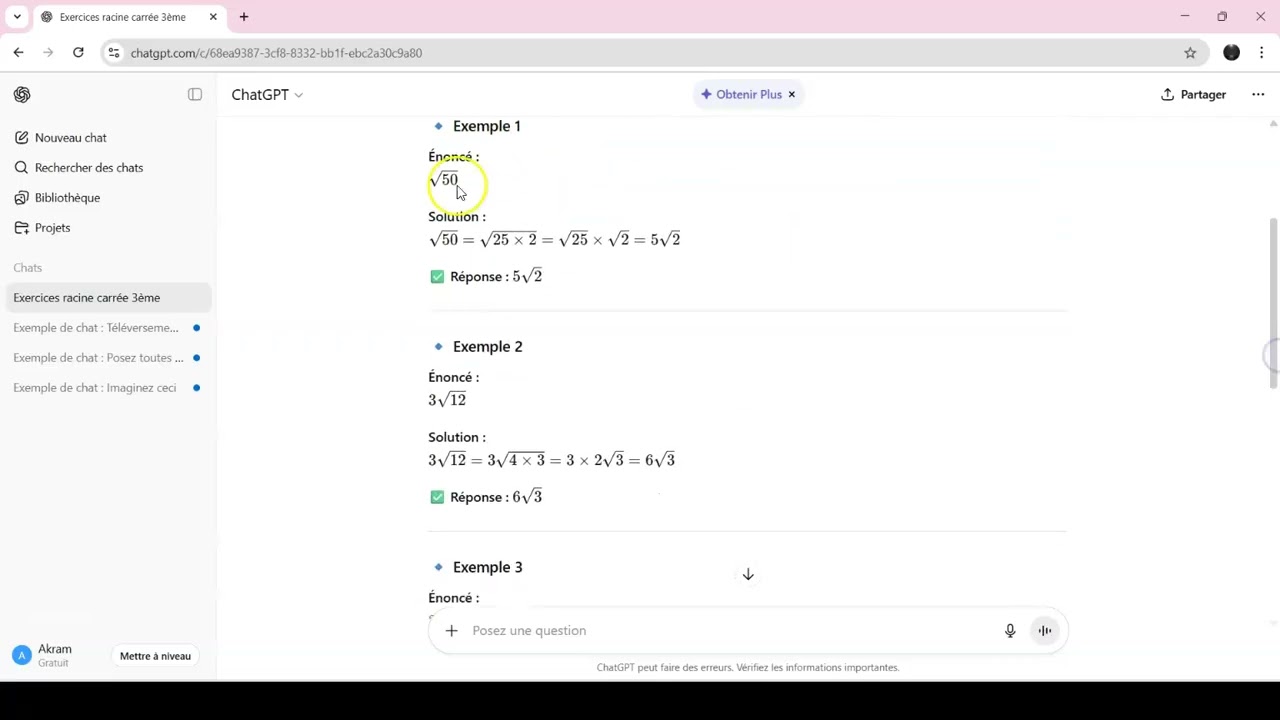Screen dimensions: 1280x720
Task: Launch voice mode with the waveform icon
Action: click(x=1044, y=630)
